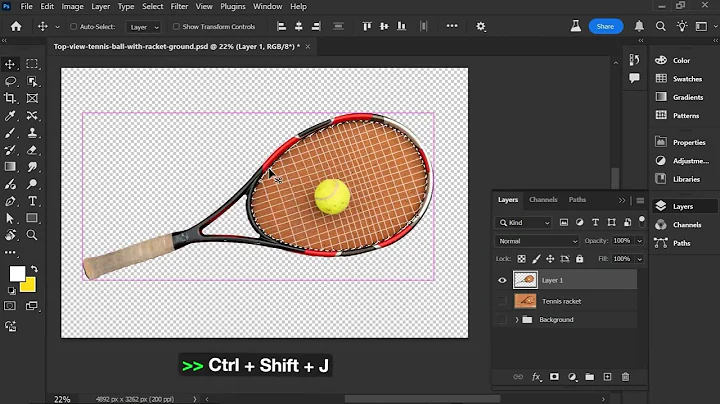Show the Tennis racket layer visibility
The image size is (720, 404).
(x=502, y=301)
